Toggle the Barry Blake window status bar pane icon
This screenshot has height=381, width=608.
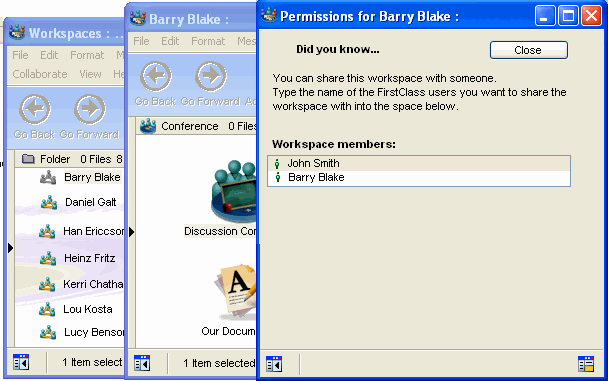[x=142, y=363]
